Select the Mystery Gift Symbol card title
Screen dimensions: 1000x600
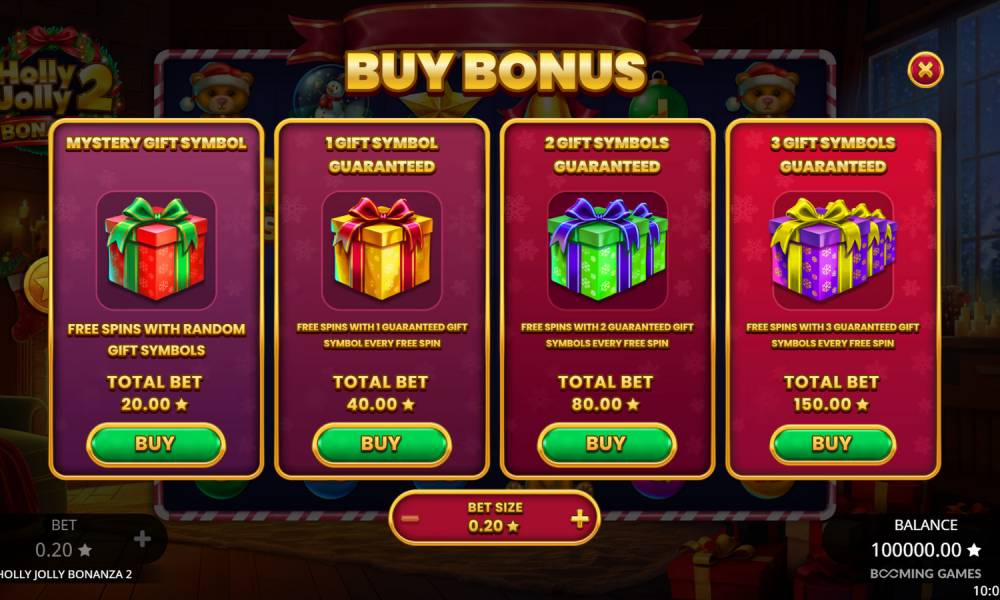(156, 143)
